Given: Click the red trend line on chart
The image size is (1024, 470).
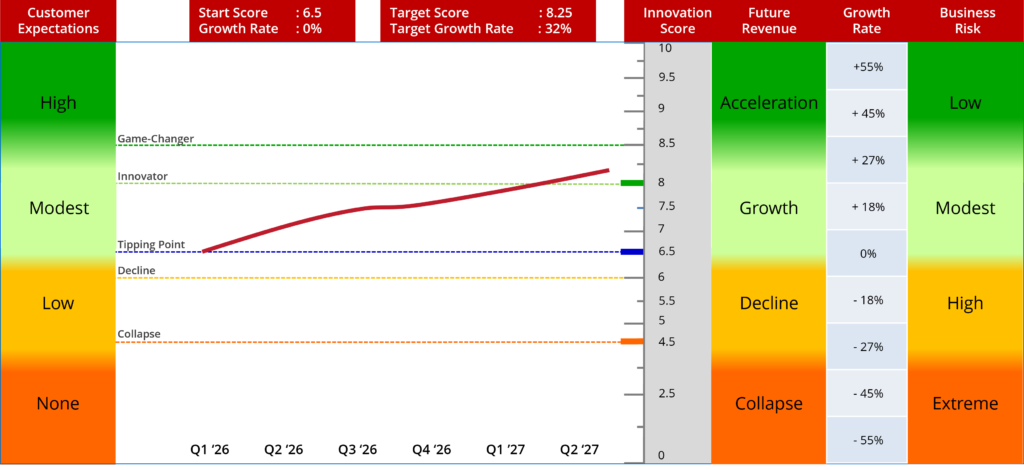Looking at the screenshot, I should pos(400,206).
